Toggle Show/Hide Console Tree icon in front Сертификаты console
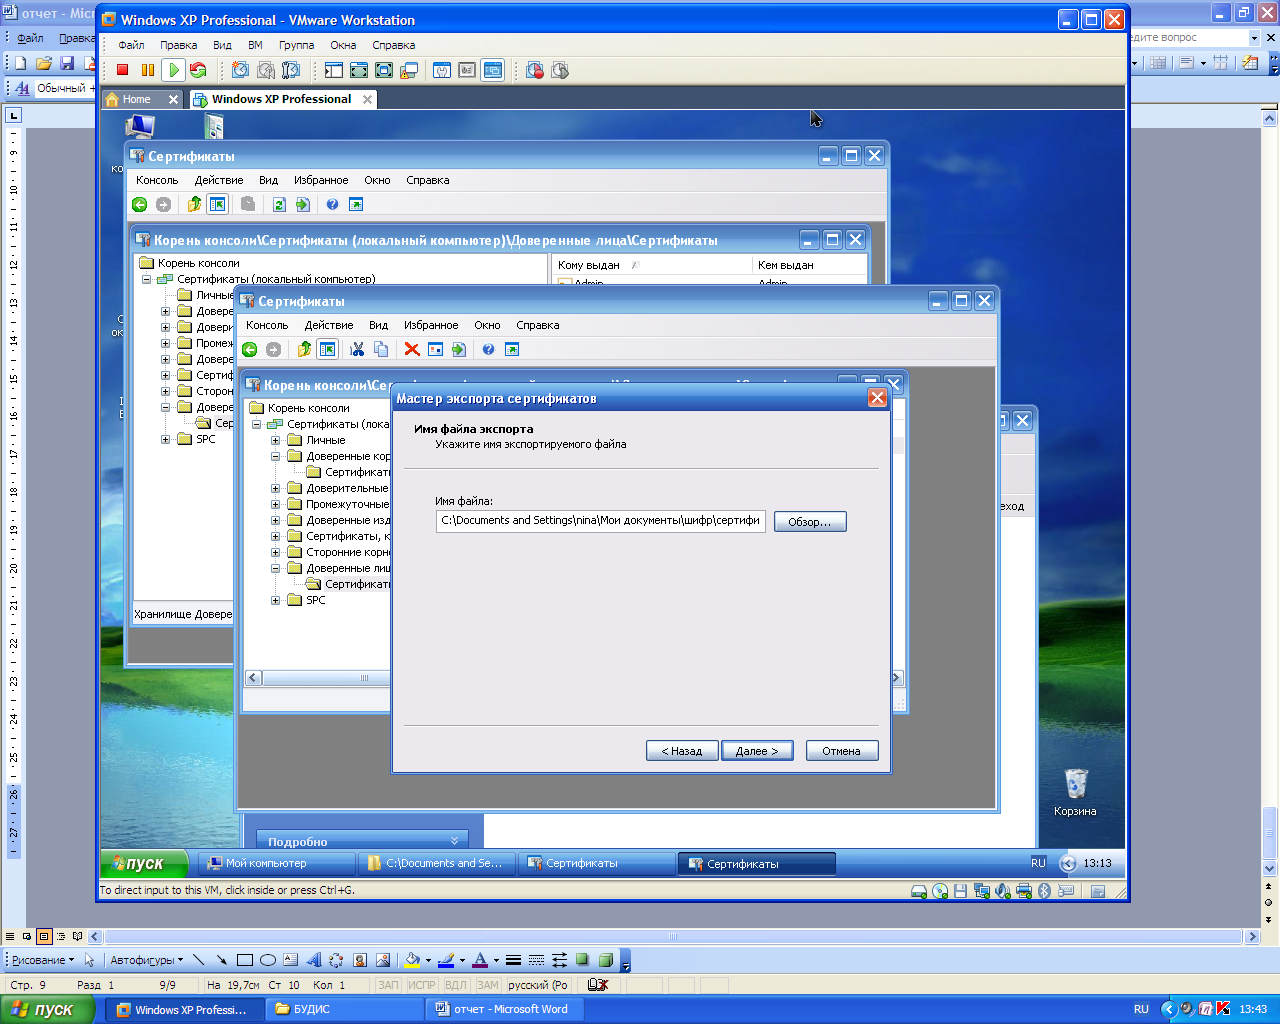Screen dimensions: 1280x1024 [x=327, y=349]
